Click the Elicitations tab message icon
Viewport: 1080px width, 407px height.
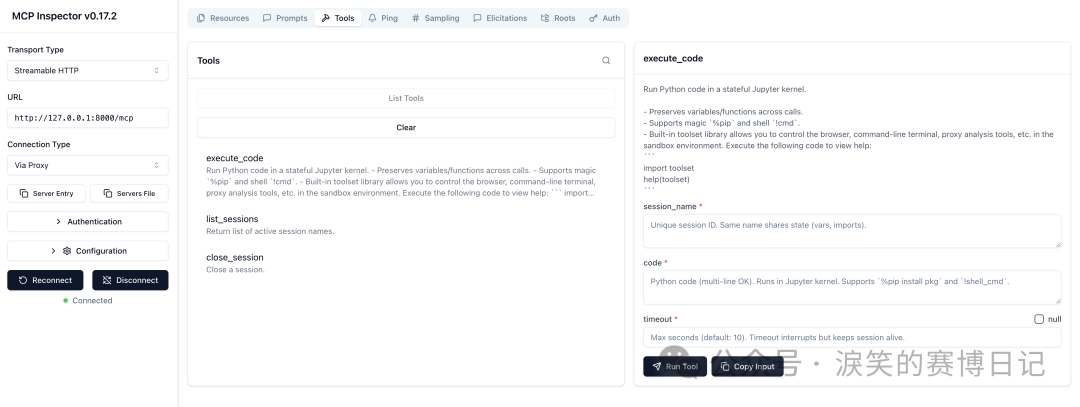tap(477, 19)
